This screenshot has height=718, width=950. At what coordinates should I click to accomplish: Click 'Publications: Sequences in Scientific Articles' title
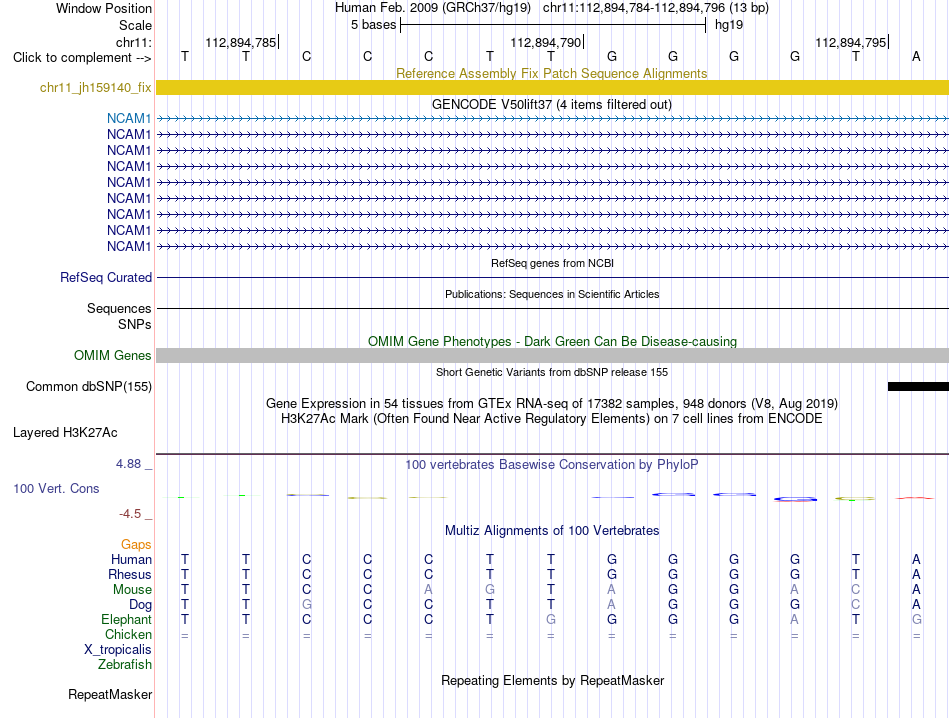(x=552, y=294)
